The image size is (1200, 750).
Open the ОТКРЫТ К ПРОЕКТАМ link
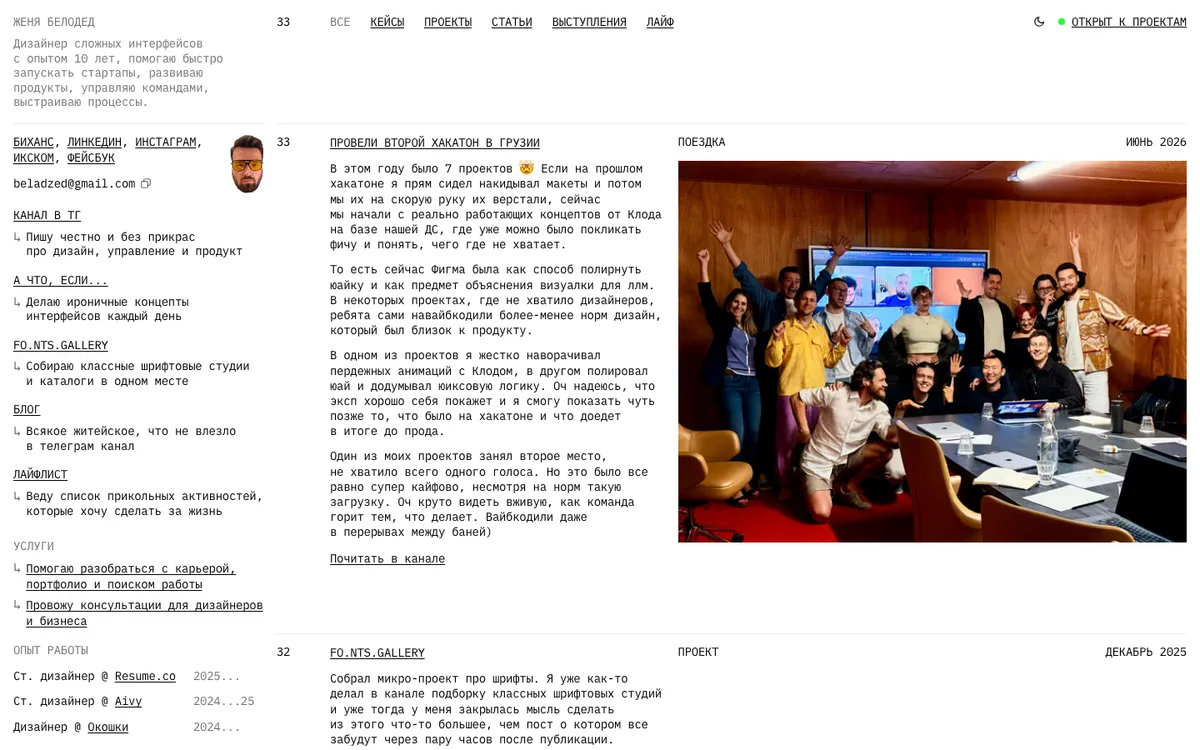(1129, 22)
